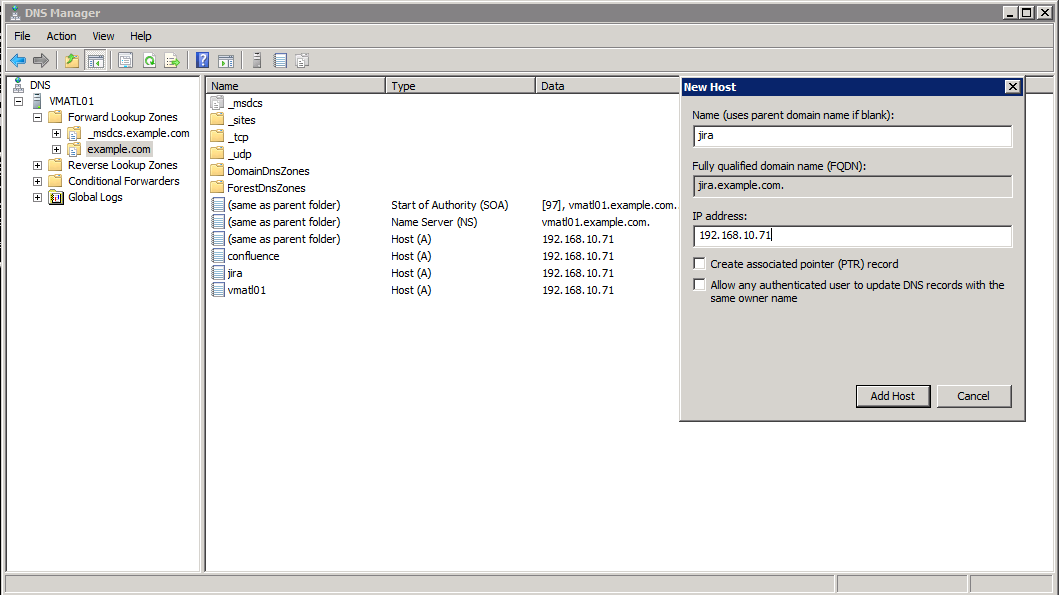Click the _msdcs folder icon in list
This screenshot has height=595, width=1059.
[217, 103]
